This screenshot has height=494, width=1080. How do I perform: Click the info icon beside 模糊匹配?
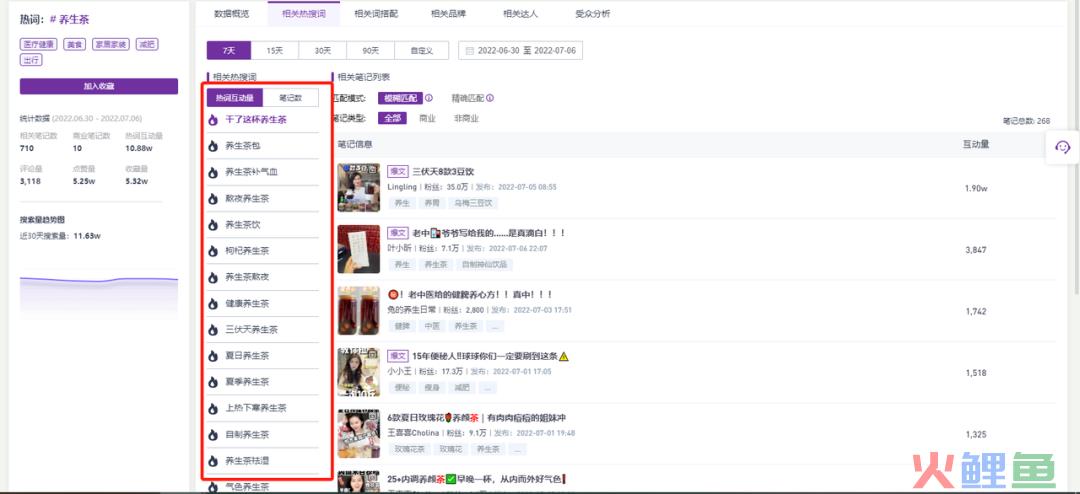(428, 99)
